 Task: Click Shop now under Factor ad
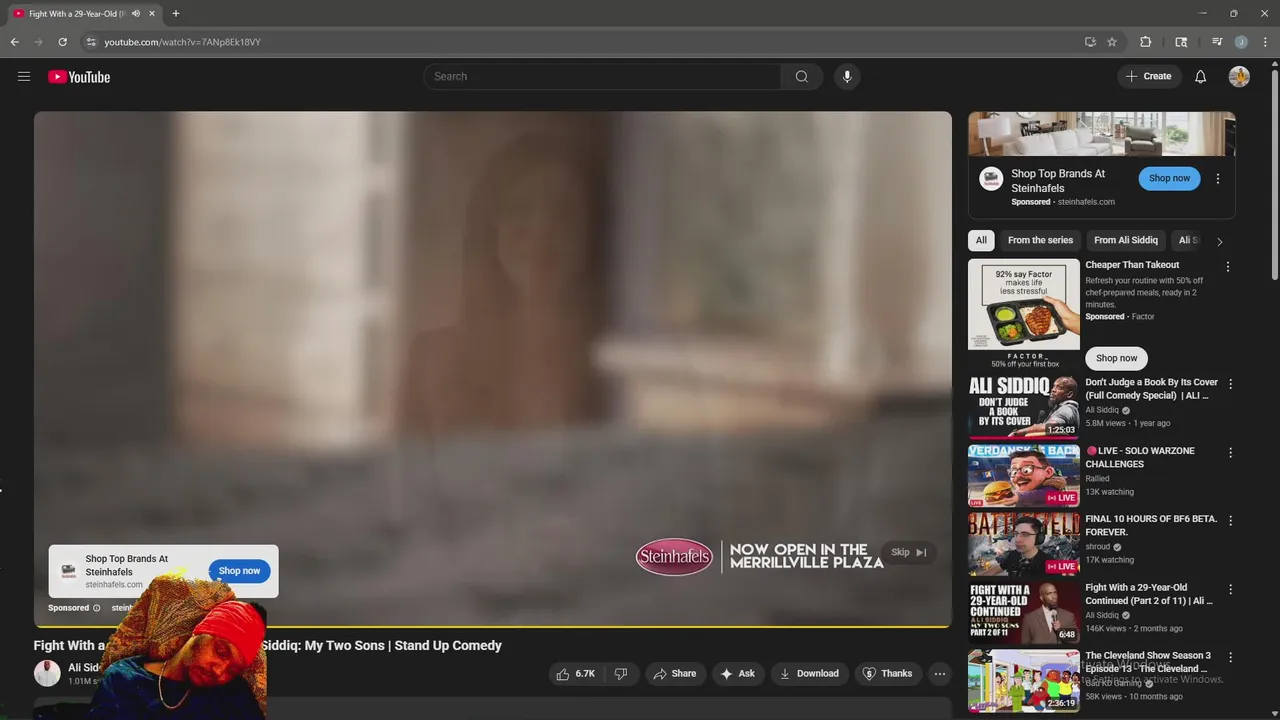click(x=1116, y=358)
